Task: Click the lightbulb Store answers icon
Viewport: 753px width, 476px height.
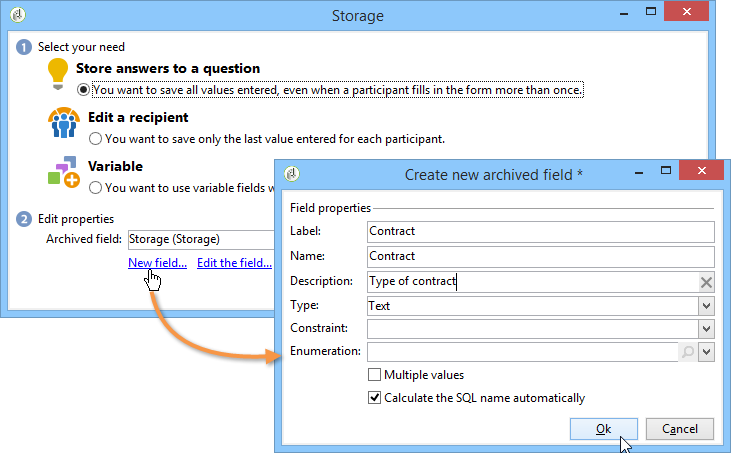Action: coord(58,73)
